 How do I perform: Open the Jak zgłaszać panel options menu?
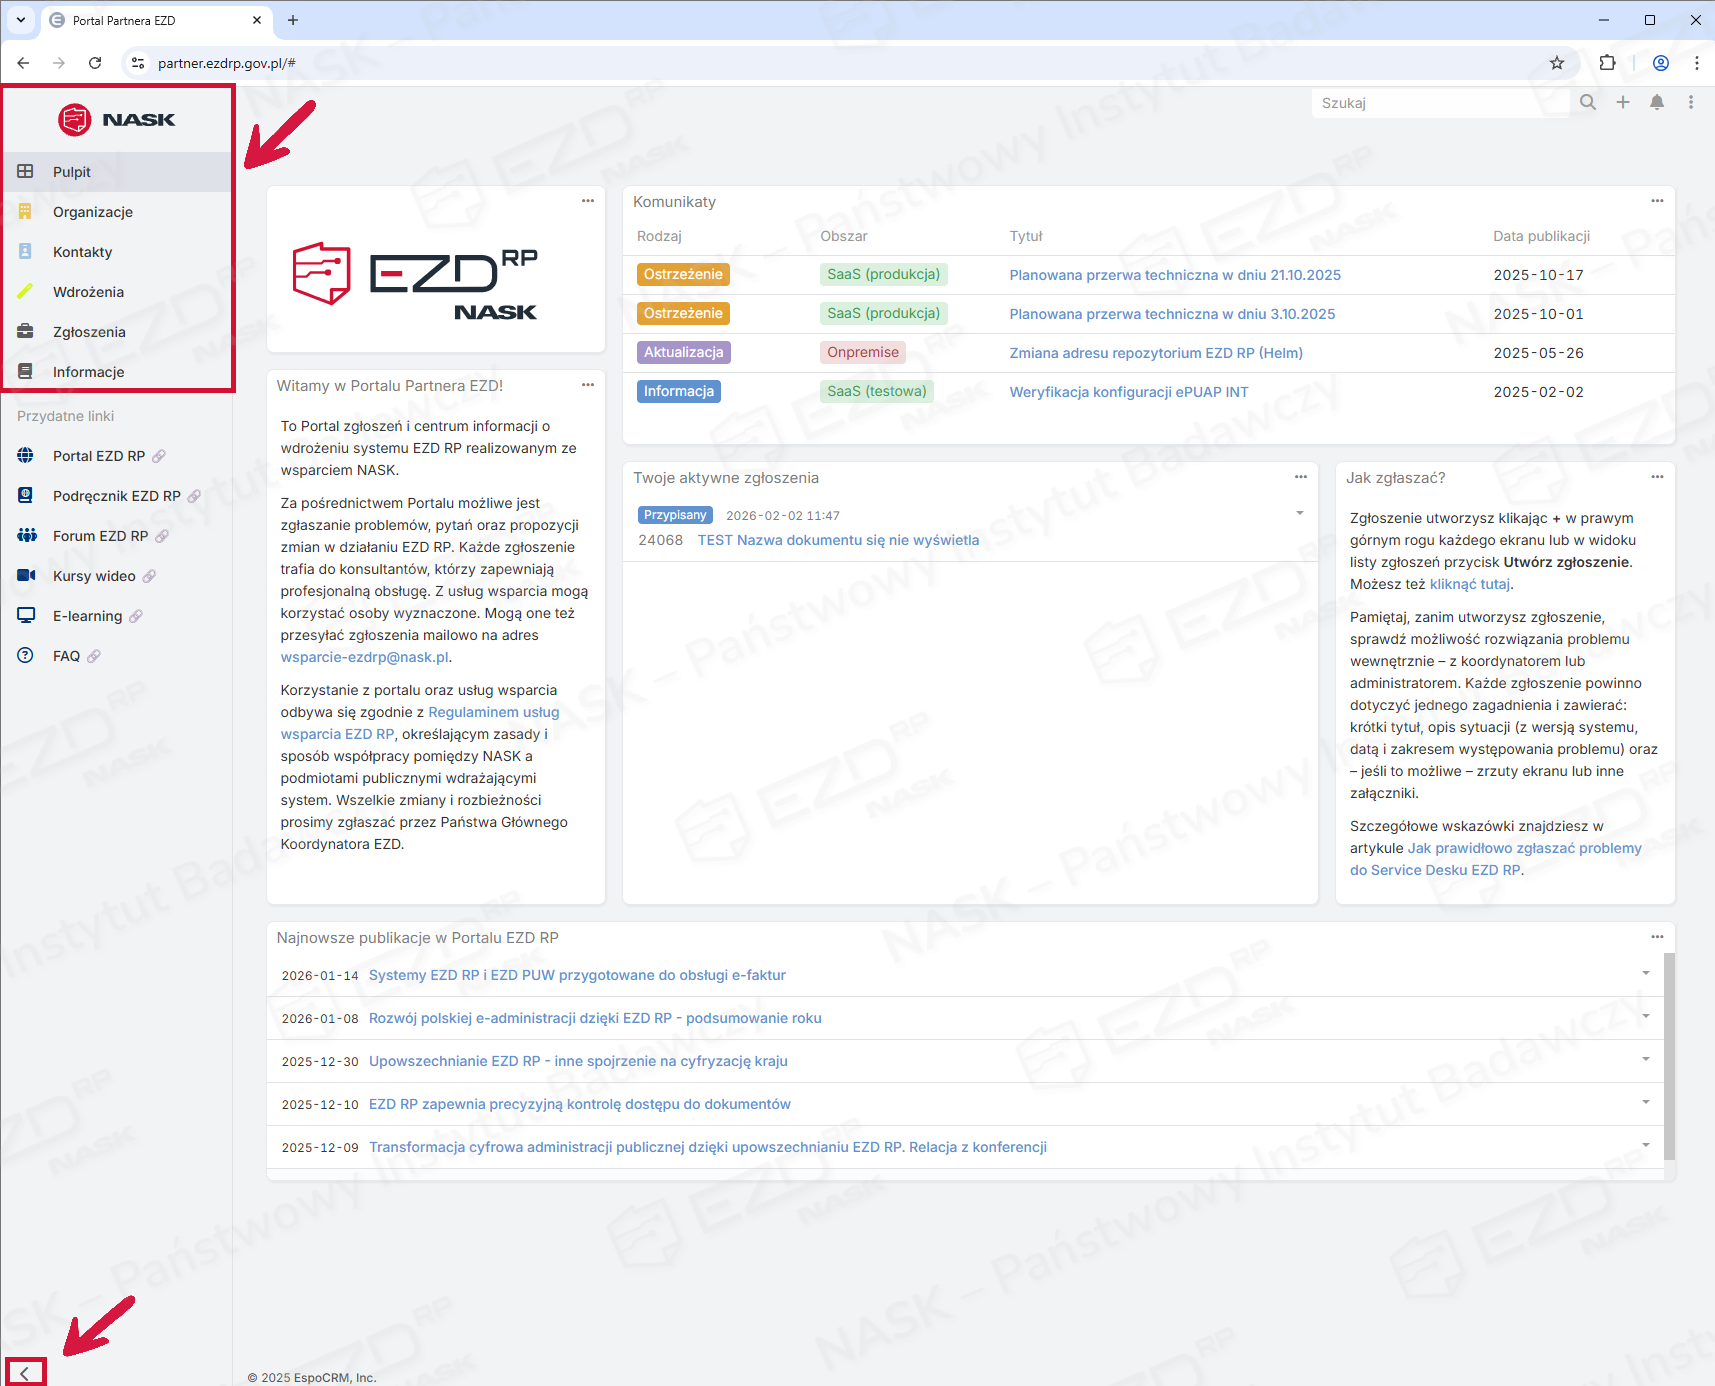tap(1657, 477)
